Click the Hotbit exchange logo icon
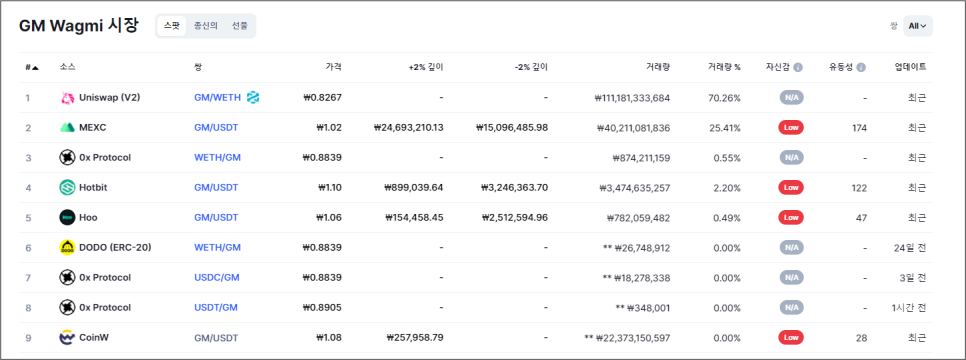 (67, 187)
